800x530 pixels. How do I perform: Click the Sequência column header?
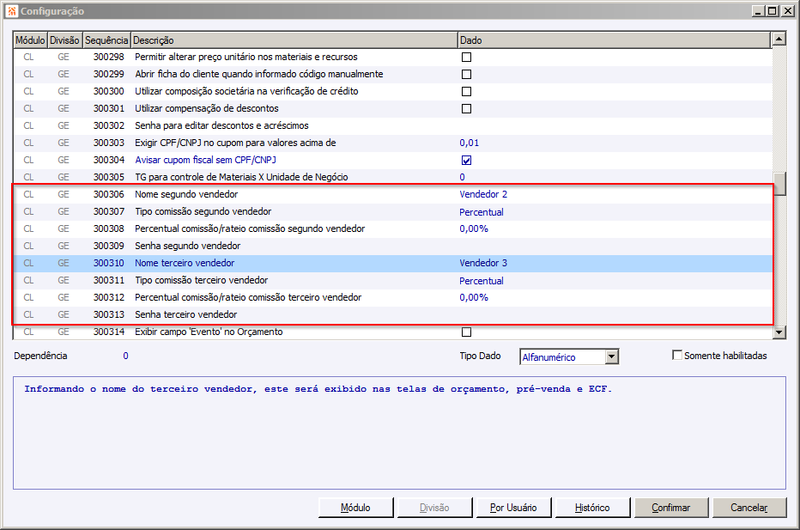click(x=106, y=40)
